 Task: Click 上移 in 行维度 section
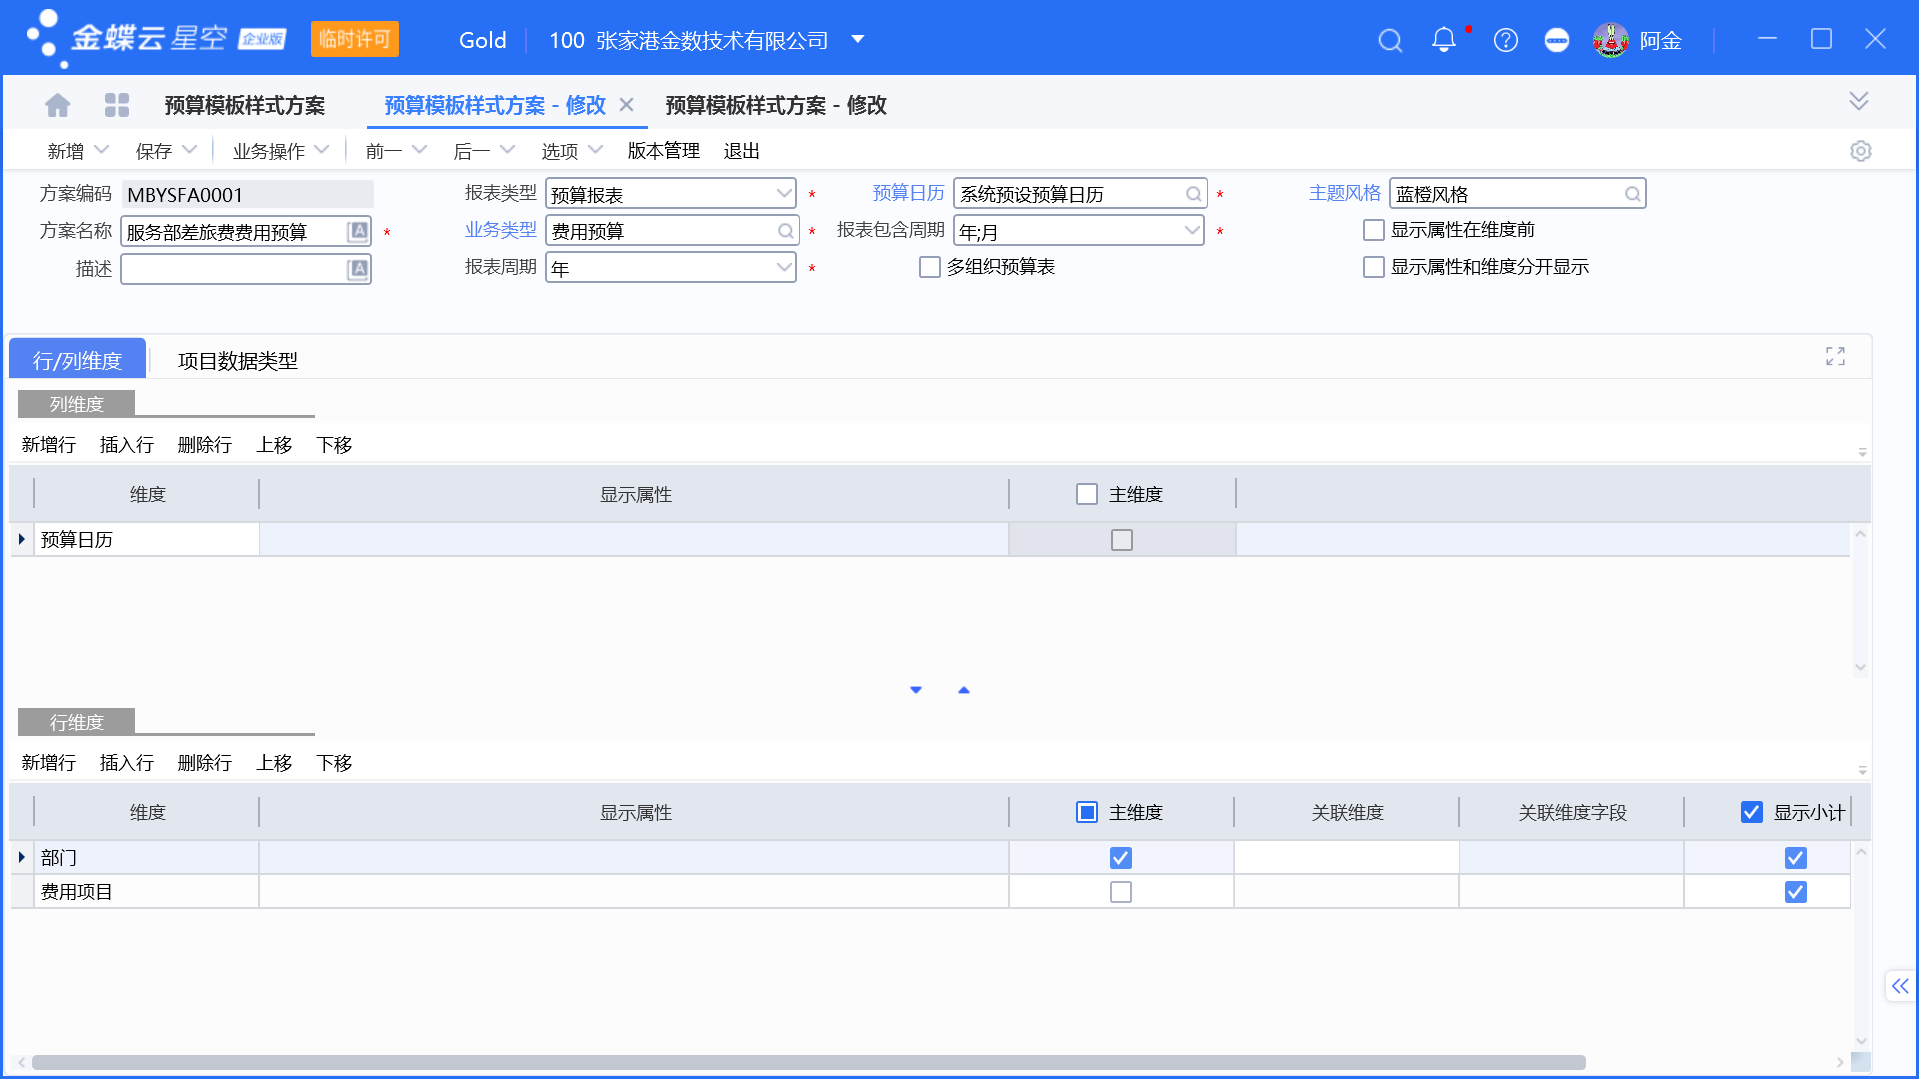point(274,763)
